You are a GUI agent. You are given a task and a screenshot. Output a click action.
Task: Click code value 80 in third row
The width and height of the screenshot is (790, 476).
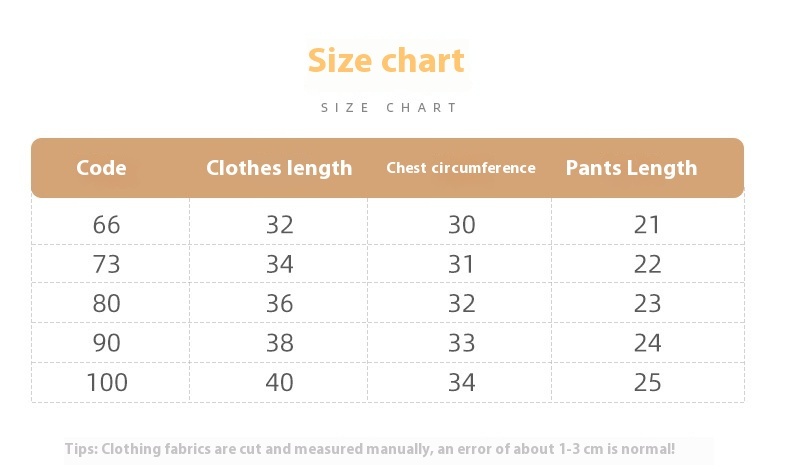tap(106, 303)
